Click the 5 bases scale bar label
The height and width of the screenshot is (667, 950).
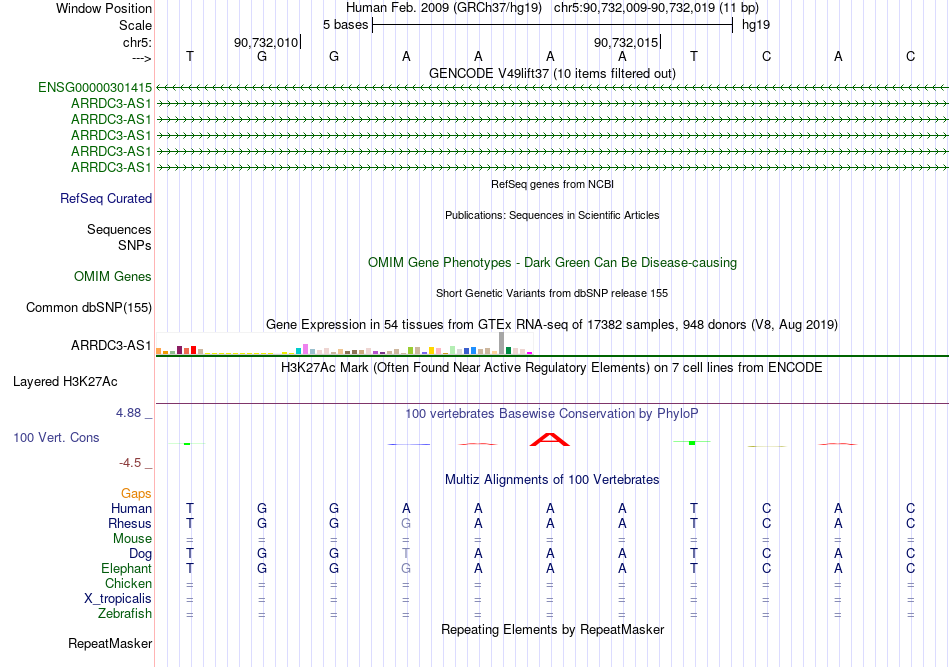pyautogui.click(x=345, y=25)
